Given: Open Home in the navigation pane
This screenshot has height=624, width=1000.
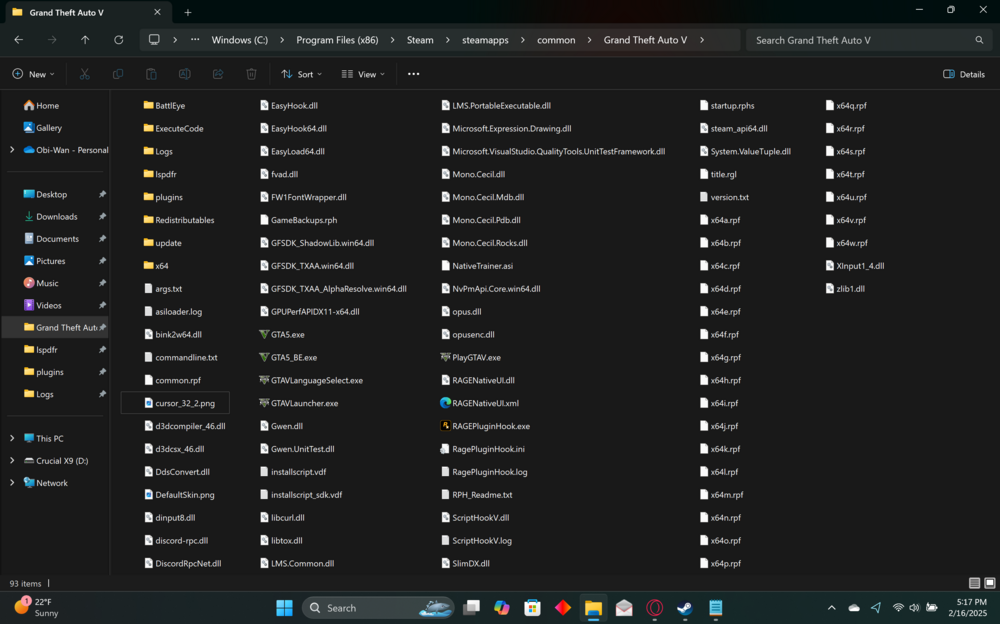Looking at the screenshot, I should click(42, 105).
